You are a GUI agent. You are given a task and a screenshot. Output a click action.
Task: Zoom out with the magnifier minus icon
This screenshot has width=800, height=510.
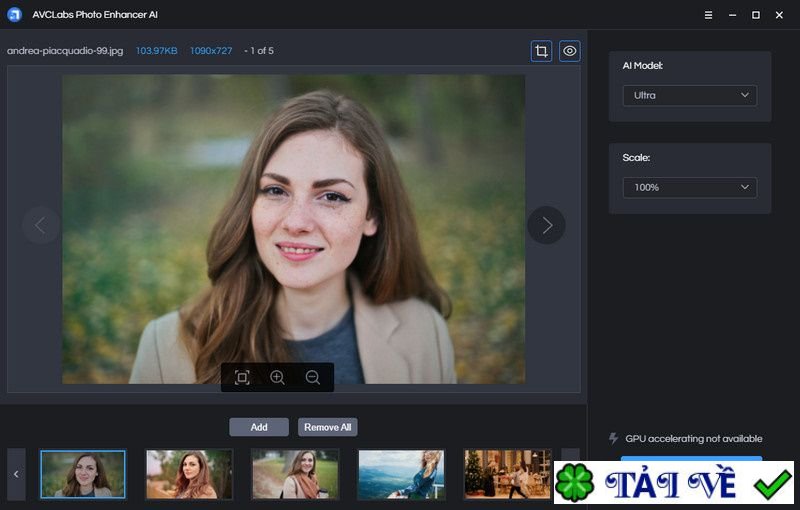coord(313,377)
